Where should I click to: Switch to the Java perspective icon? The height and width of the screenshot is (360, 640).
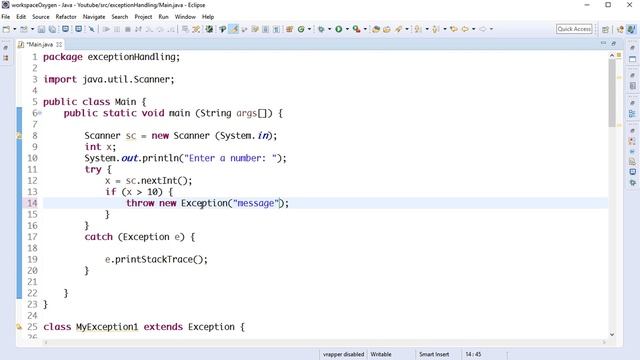point(631,29)
